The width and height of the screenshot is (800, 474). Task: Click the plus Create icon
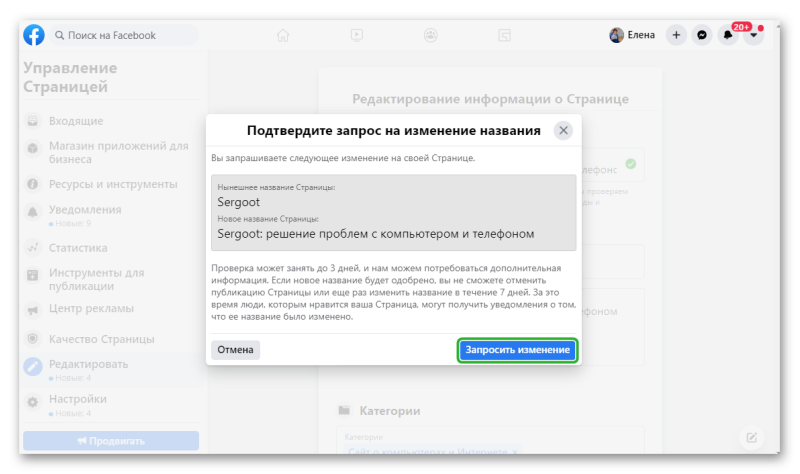[x=676, y=35]
